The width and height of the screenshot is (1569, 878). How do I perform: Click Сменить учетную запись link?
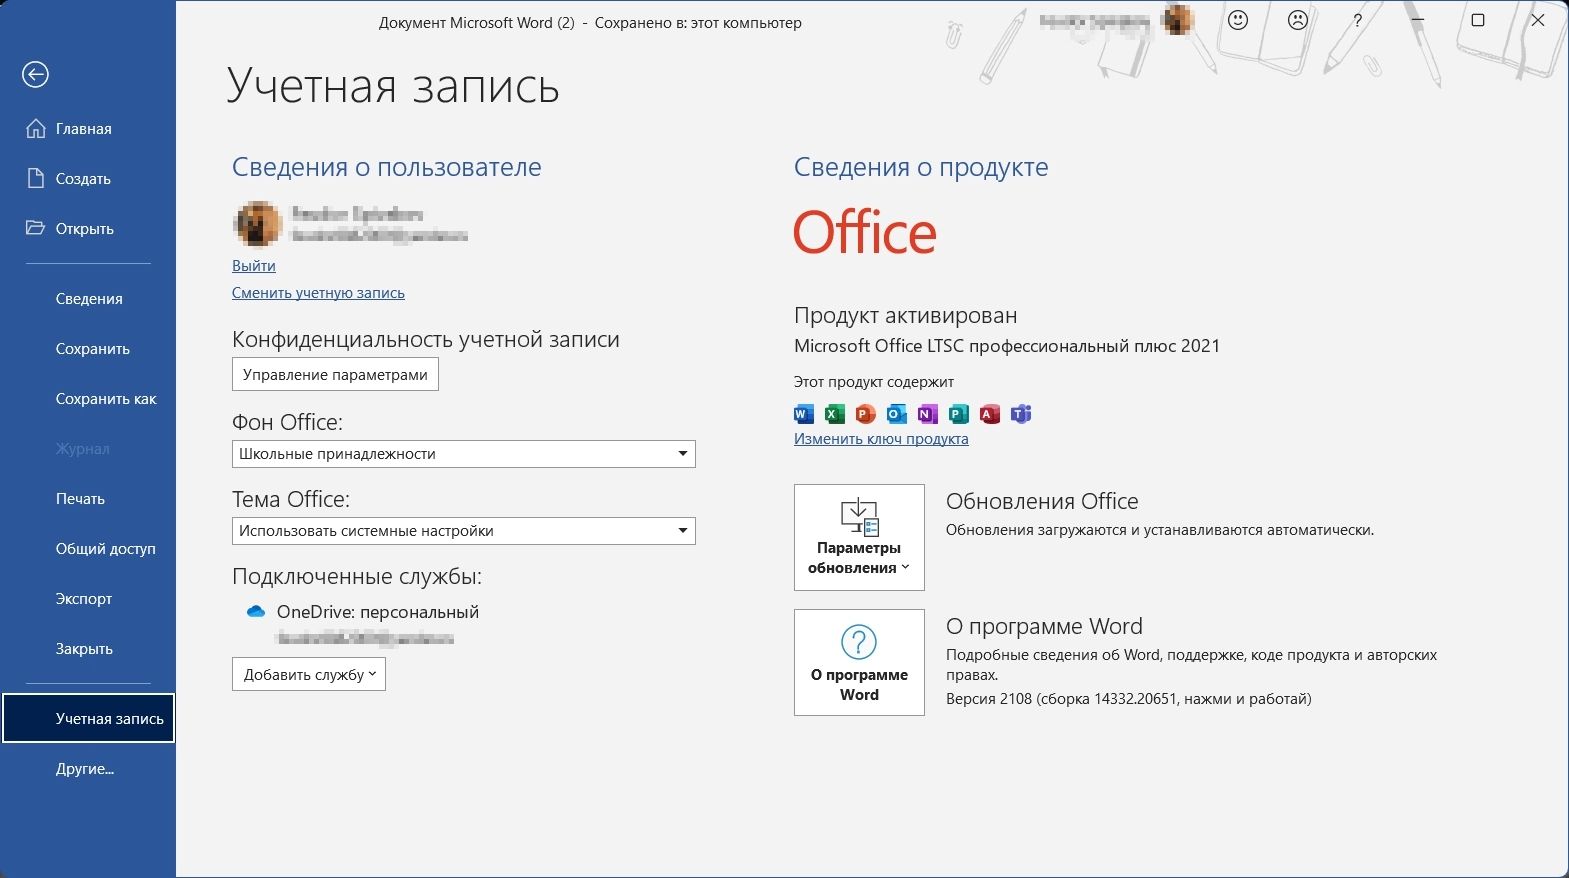(x=318, y=293)
